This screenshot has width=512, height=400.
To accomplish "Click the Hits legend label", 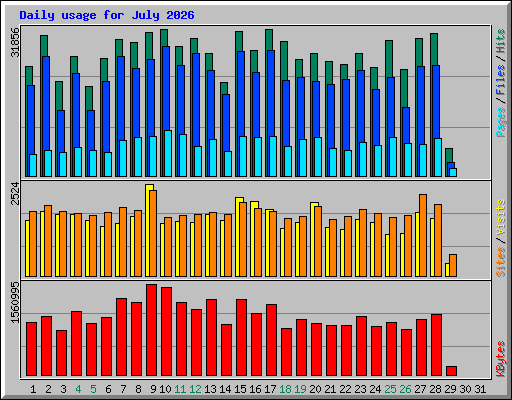I will 501,41.
